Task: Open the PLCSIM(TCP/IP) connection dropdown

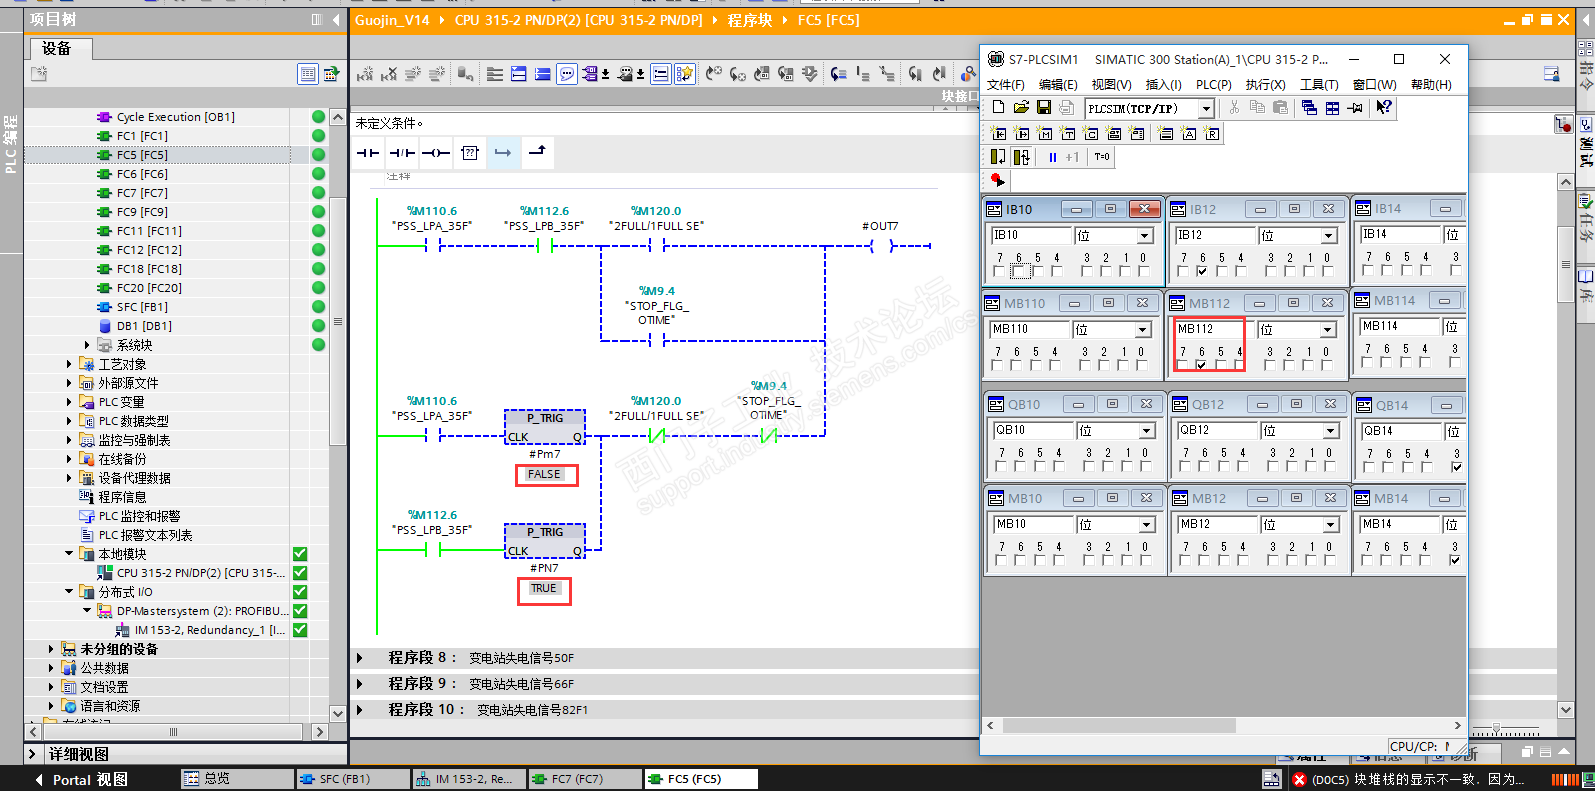Action: 1206,109
